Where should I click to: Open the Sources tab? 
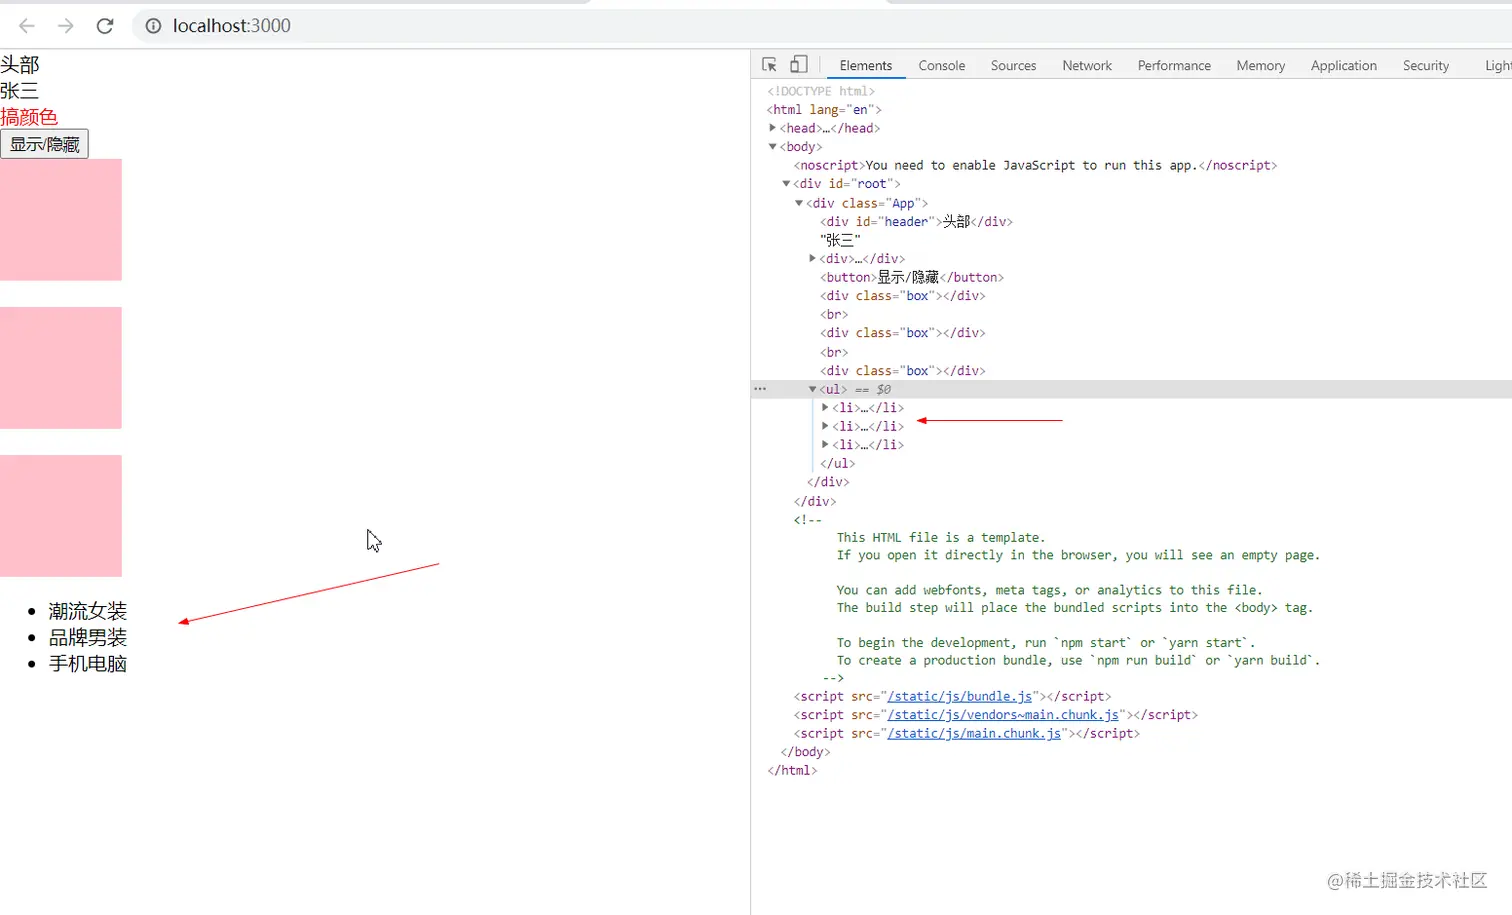(1013, 65)
